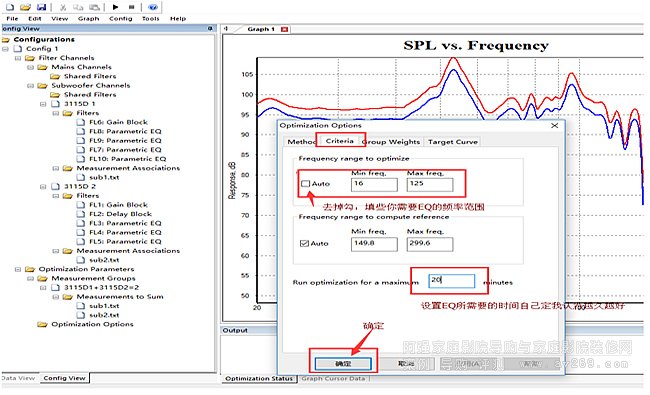
Task: Open the Graph menu
Action: coord(88,19)
